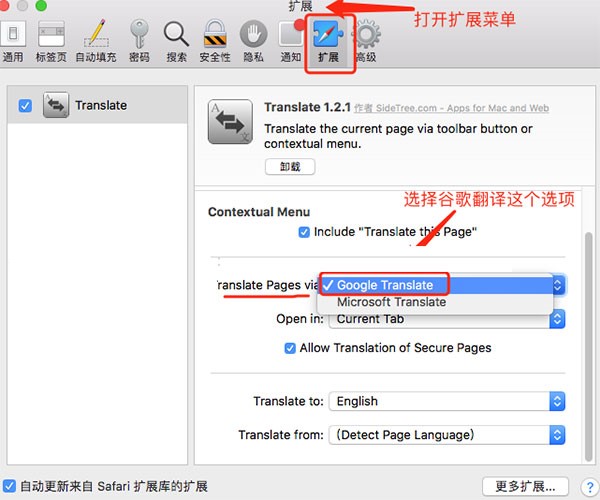Click the Translate extension icon in sidebar
The image size is (600, 500).
click(x=56, y=105)
